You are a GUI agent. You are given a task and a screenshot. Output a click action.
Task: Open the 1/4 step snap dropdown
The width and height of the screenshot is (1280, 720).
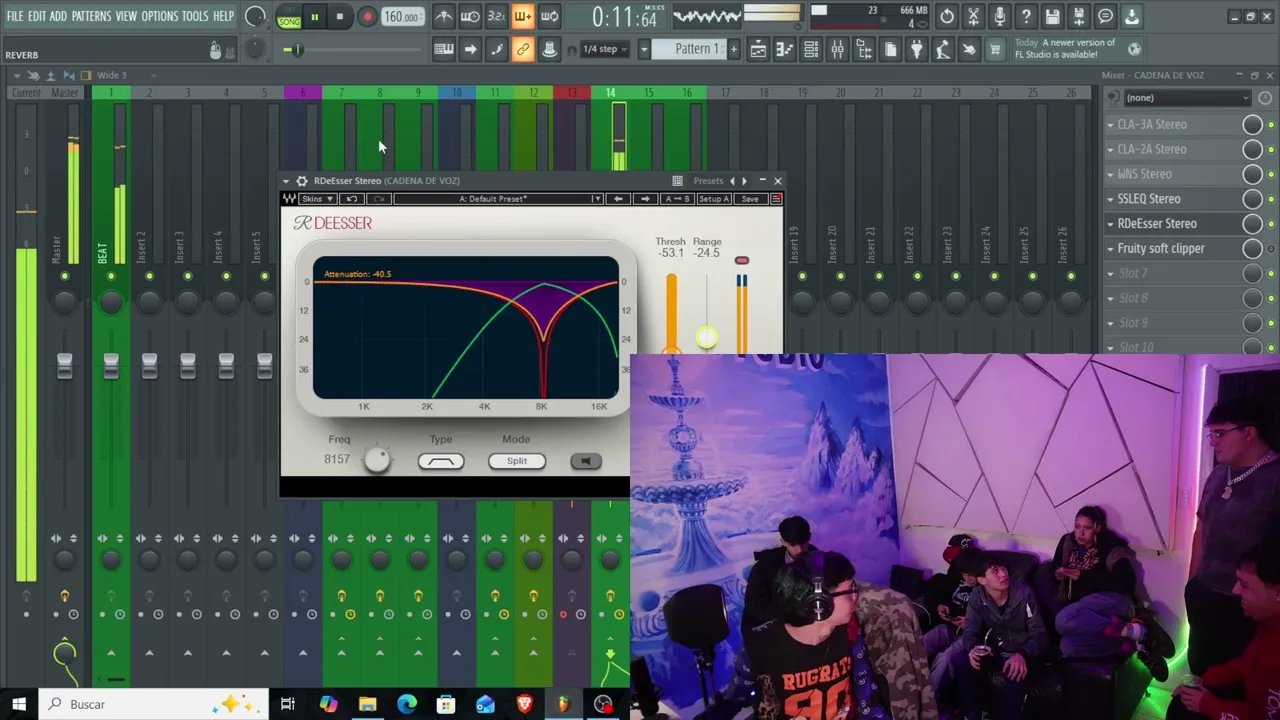[x=606, y=49]
